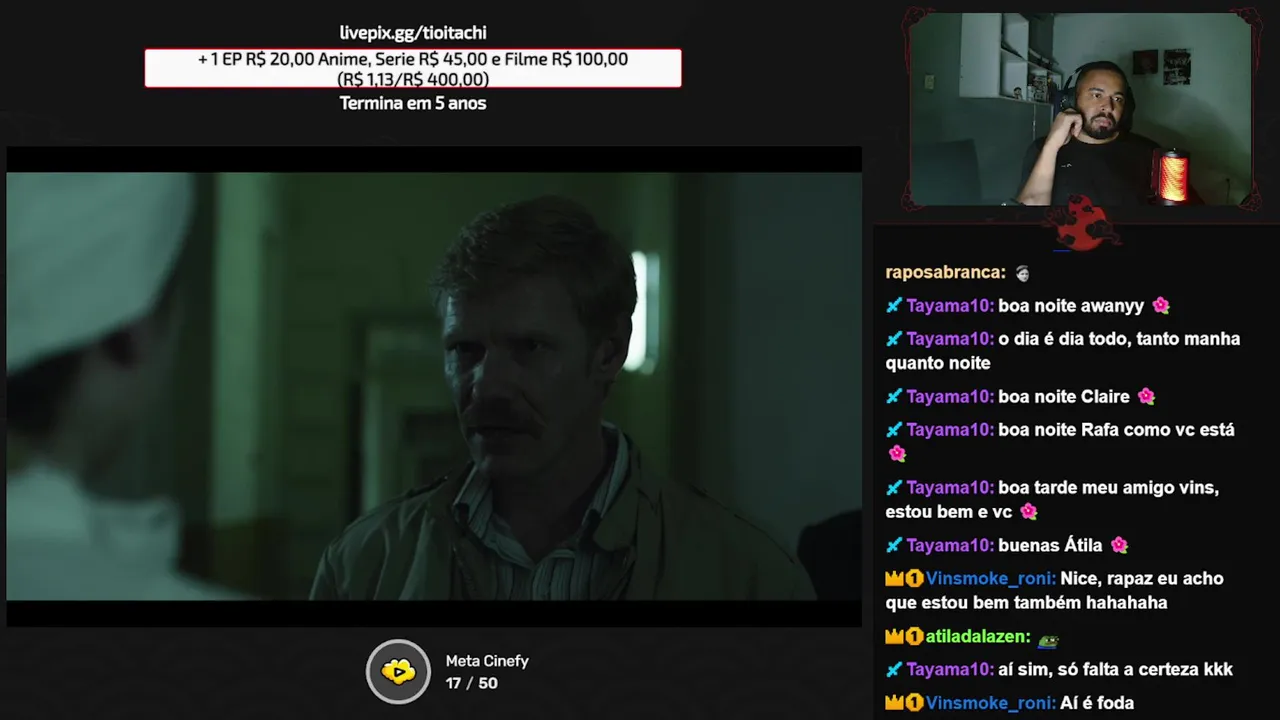Click the crown badge beside atiladalazen

pos(894,637)
